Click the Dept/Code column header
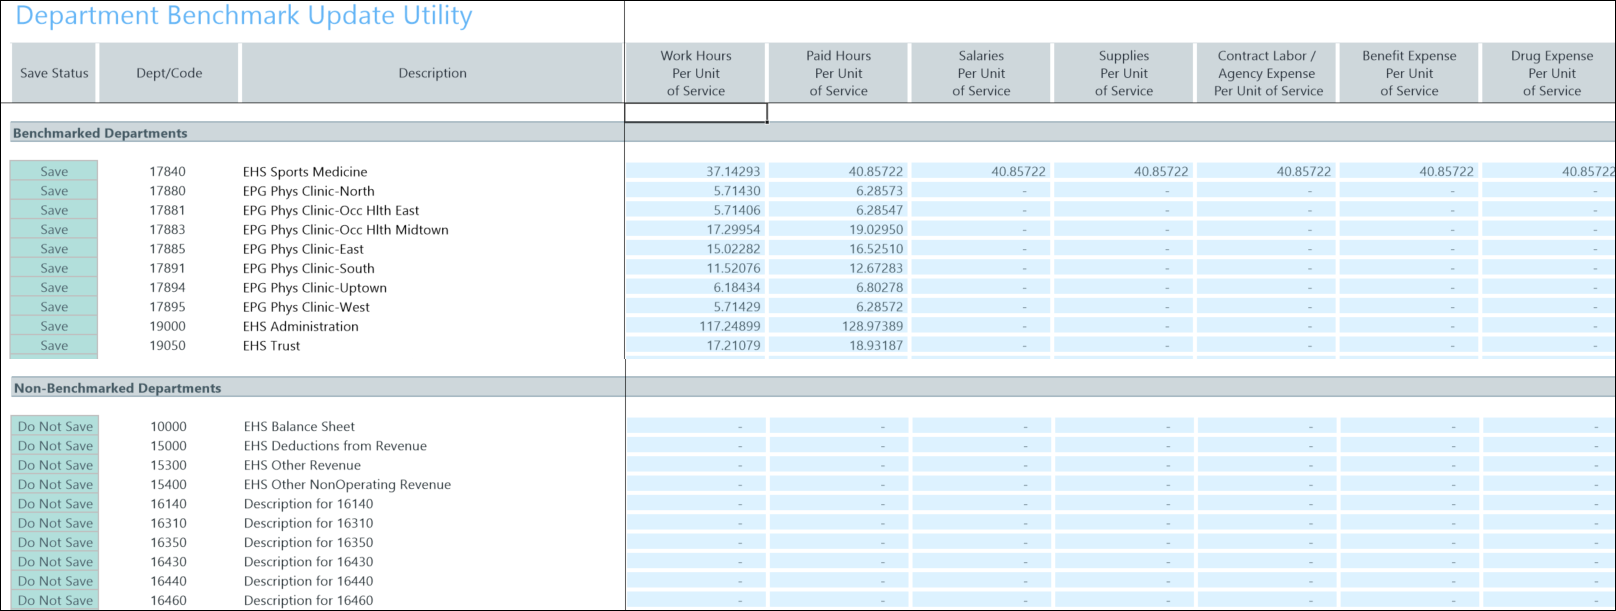Image resolution: width=1616 pixels, height=611 pixels. click(169, 73)
